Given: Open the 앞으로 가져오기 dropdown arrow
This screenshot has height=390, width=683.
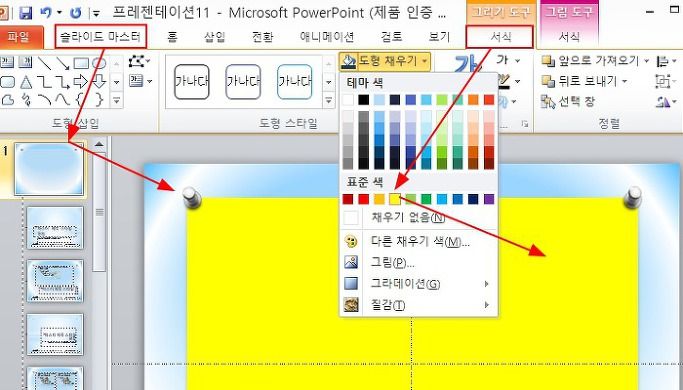Looking at the screenshot, I should [x=646, y=61].
